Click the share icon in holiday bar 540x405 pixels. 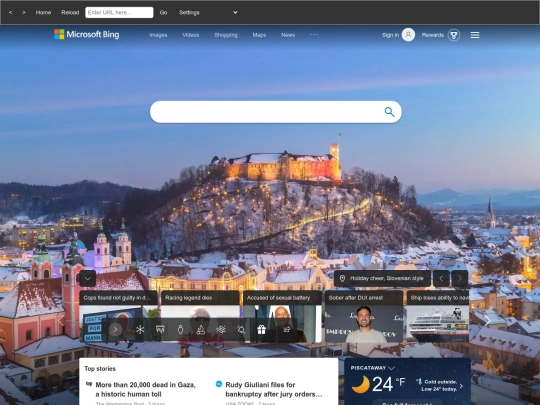click(287, 330)
